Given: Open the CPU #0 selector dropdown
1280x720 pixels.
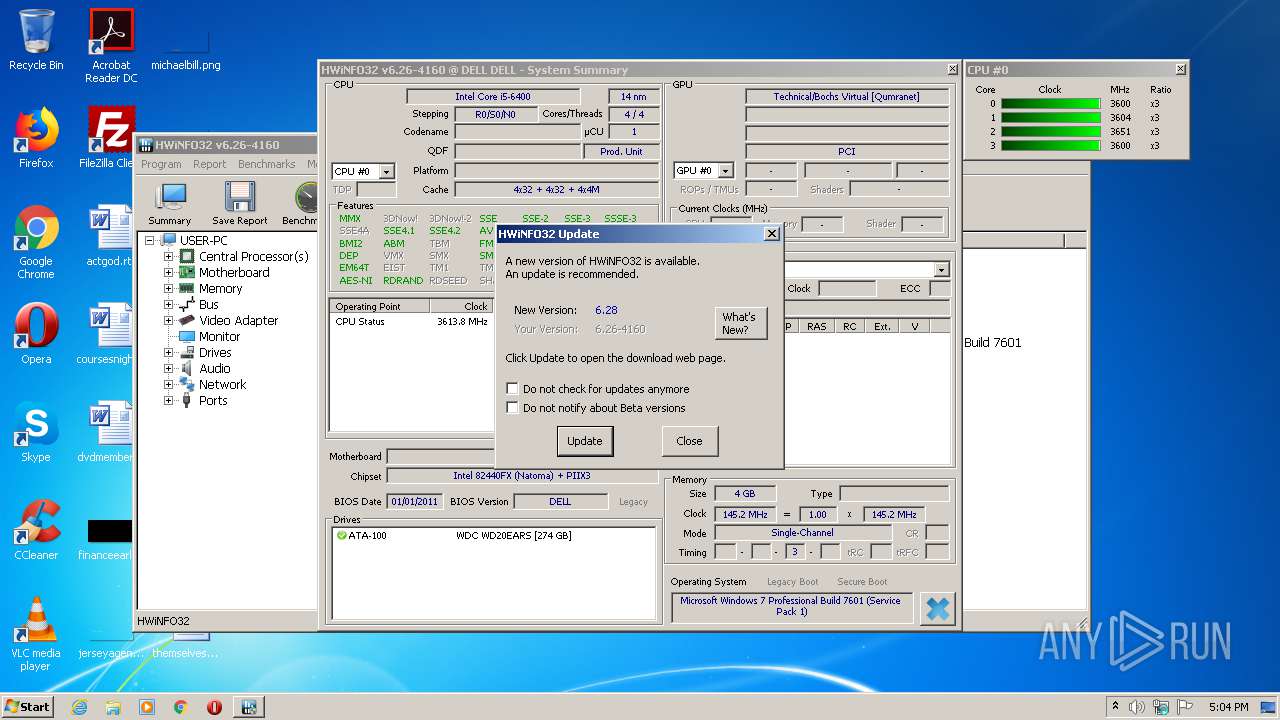Looking at the screenshot, I should coord(387,172).
